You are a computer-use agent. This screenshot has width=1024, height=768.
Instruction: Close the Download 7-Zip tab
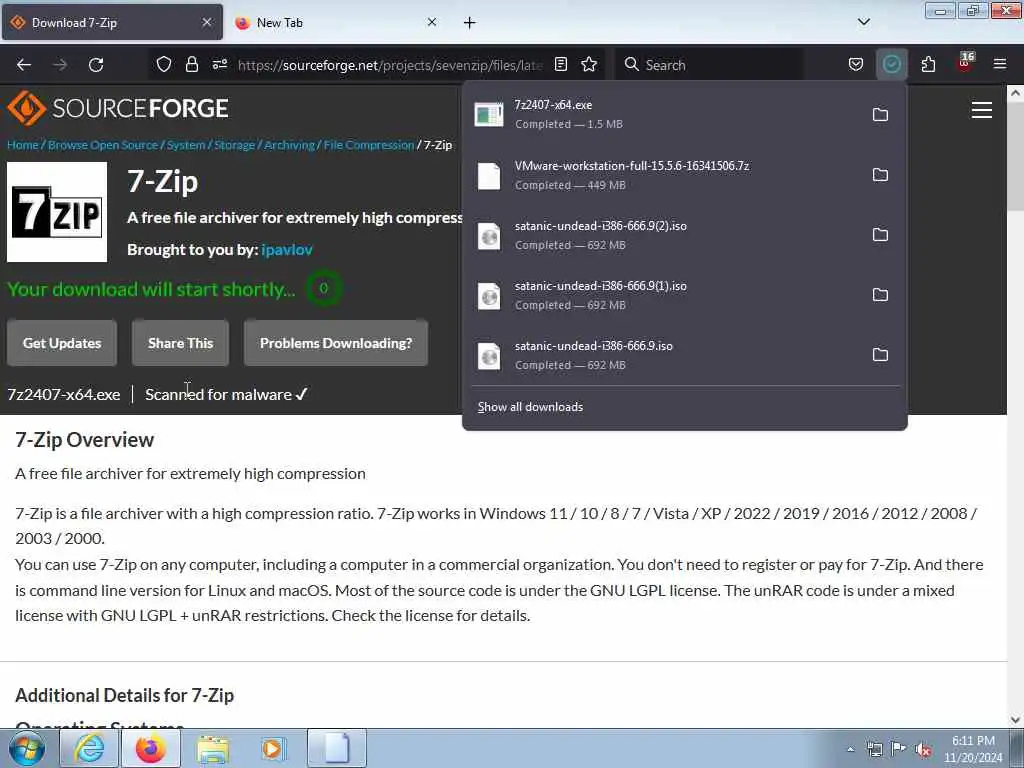(206, 22)
